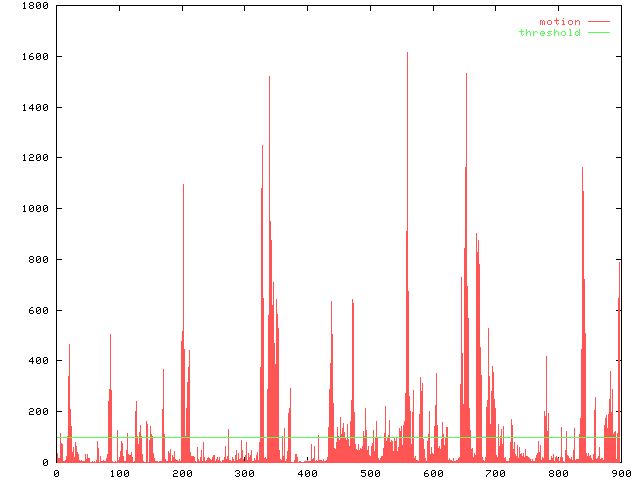Click the x-axis label 100
Viewport: 640px width, 480px height.
118,473
